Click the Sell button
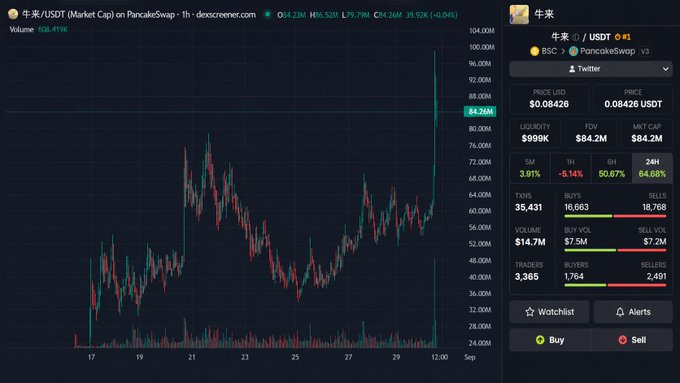This screenshot has height=383, width=680. [x=632, y=340]
